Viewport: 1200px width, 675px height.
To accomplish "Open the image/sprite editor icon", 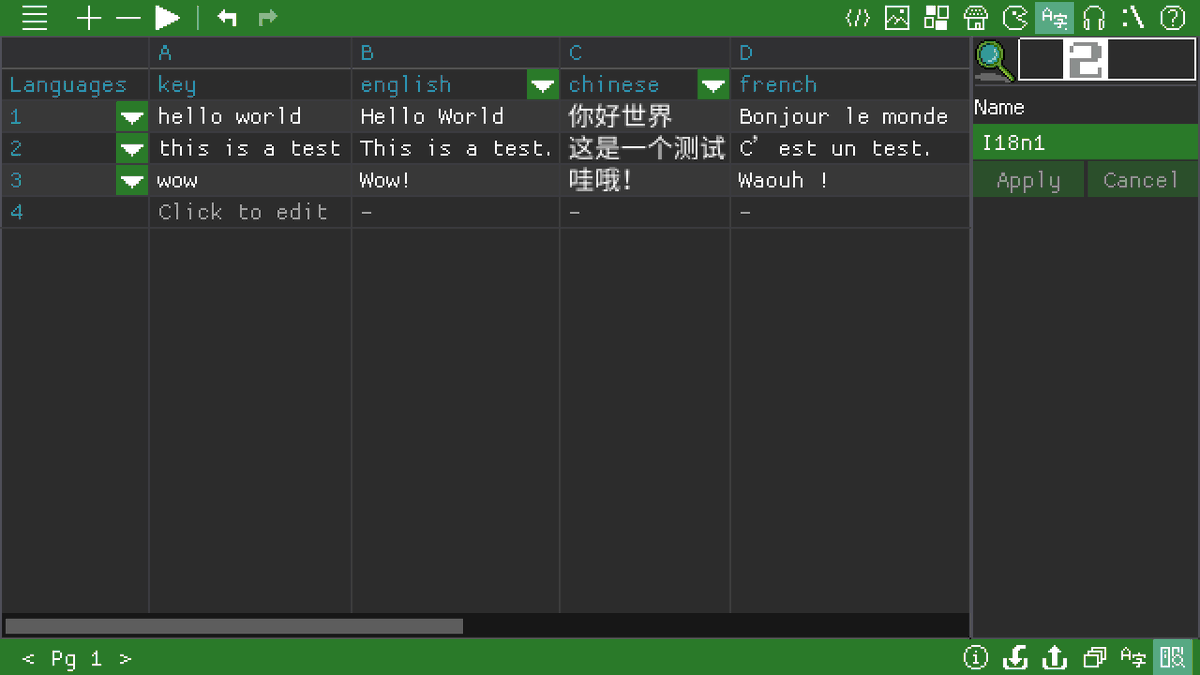I will [x=897, y=18].
